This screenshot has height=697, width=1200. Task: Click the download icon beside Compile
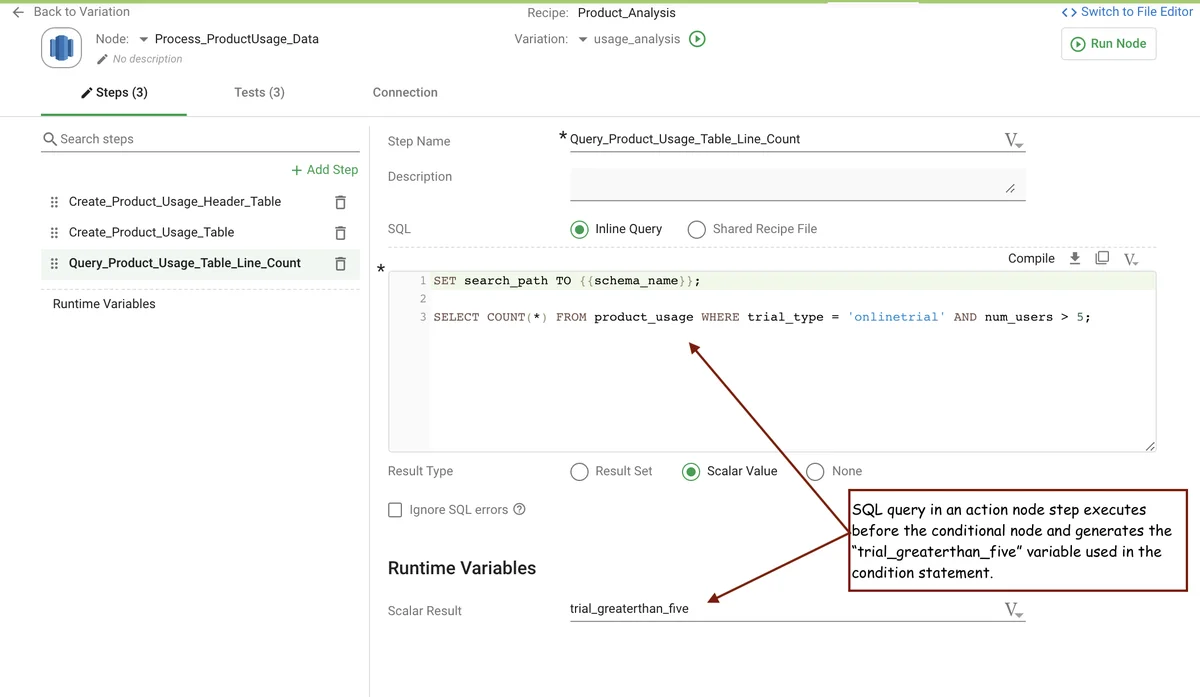tap(1075, 258)
